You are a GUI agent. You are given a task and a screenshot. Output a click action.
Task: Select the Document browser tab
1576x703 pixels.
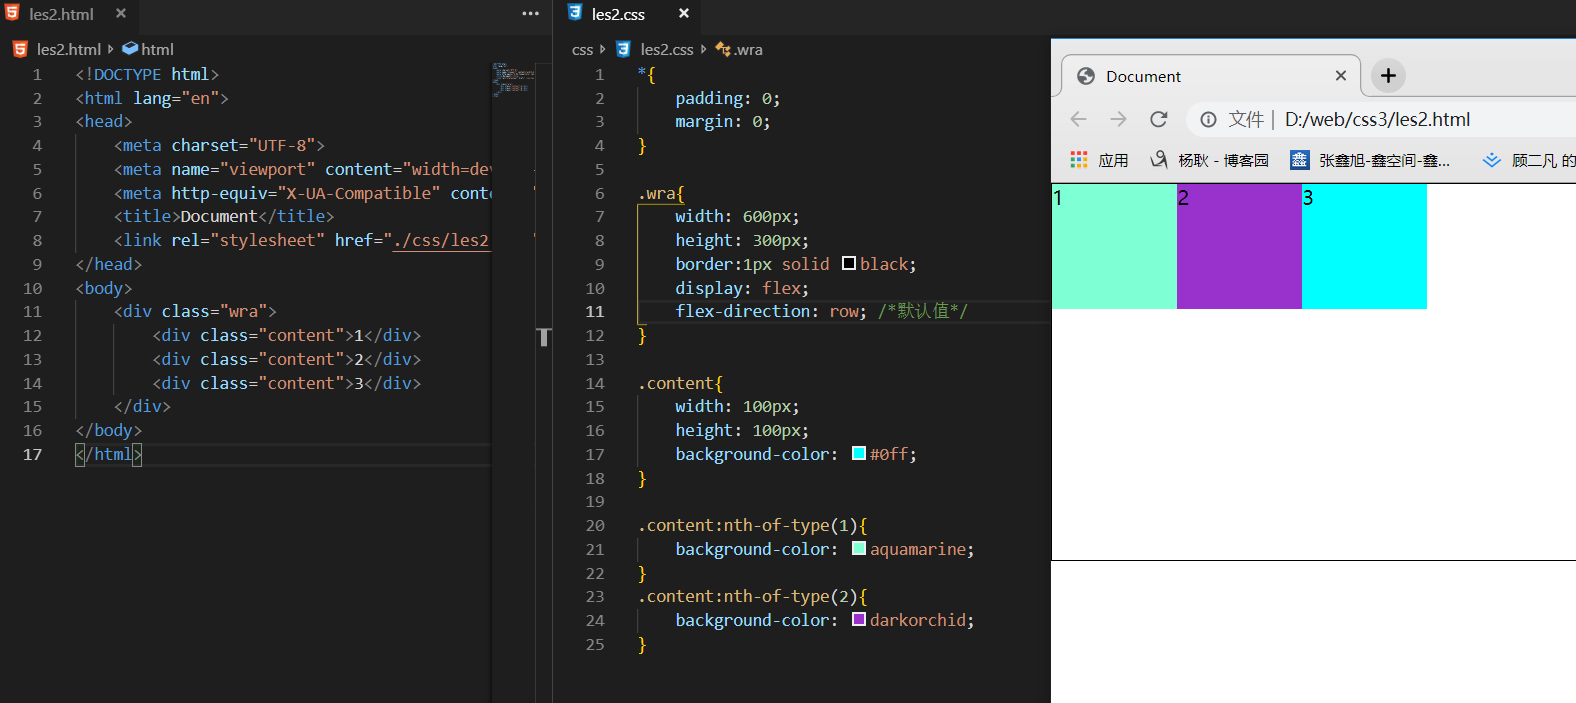click(x=1143, y=76)
